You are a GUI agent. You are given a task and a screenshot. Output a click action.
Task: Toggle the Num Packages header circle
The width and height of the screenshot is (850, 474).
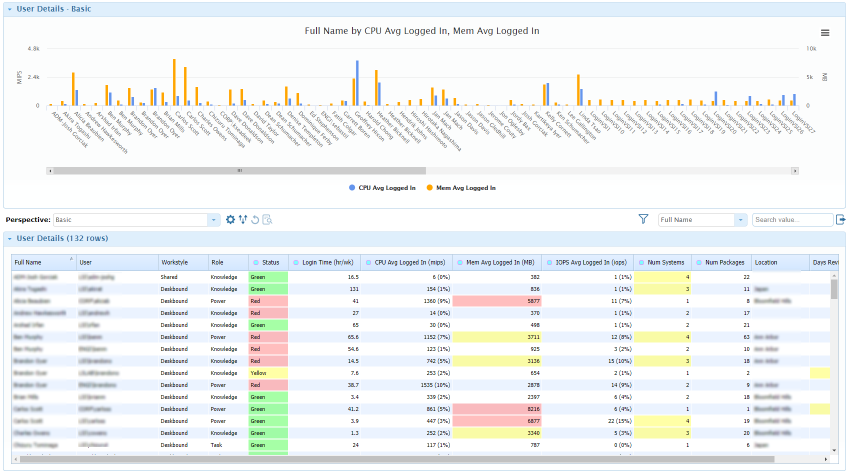[x=699, y=262]
